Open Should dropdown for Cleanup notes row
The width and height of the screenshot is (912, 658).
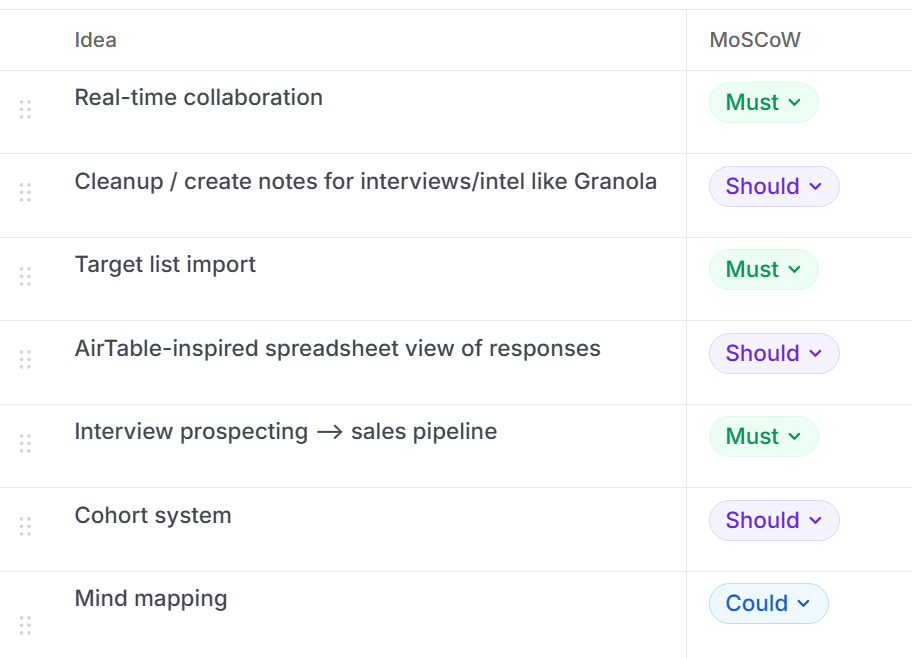click(773, 186)
